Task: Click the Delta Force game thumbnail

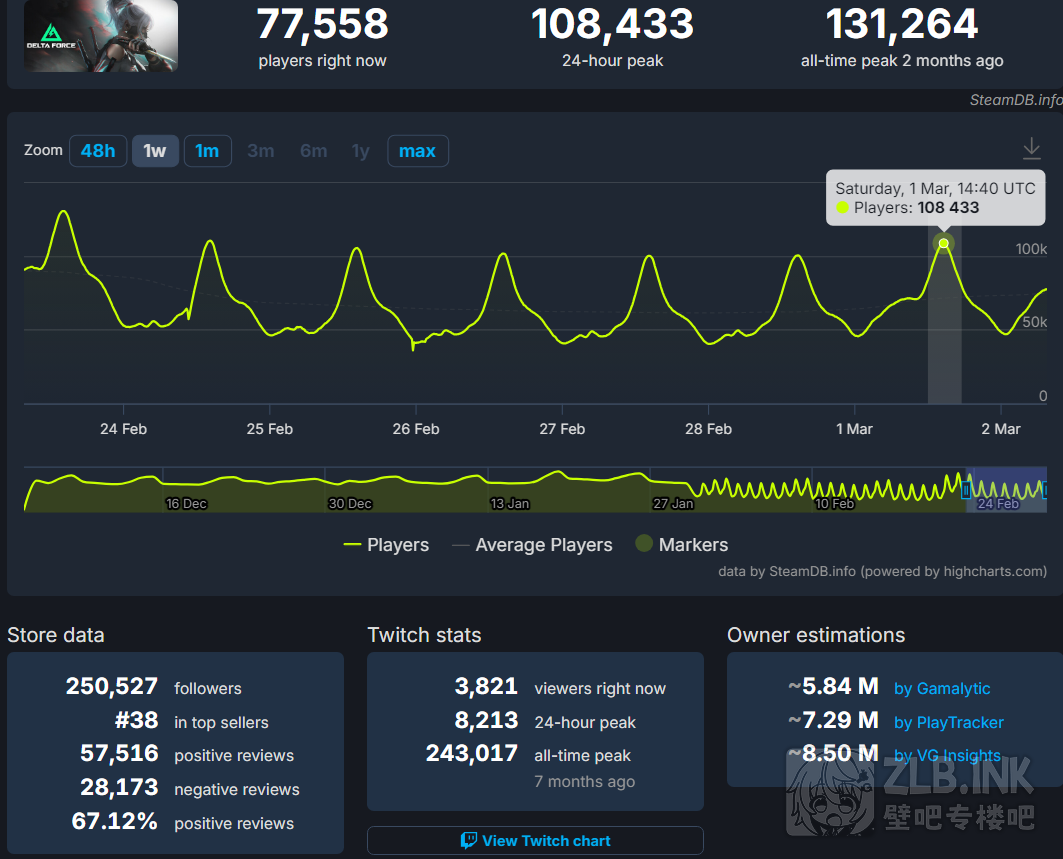Action: 101,36
